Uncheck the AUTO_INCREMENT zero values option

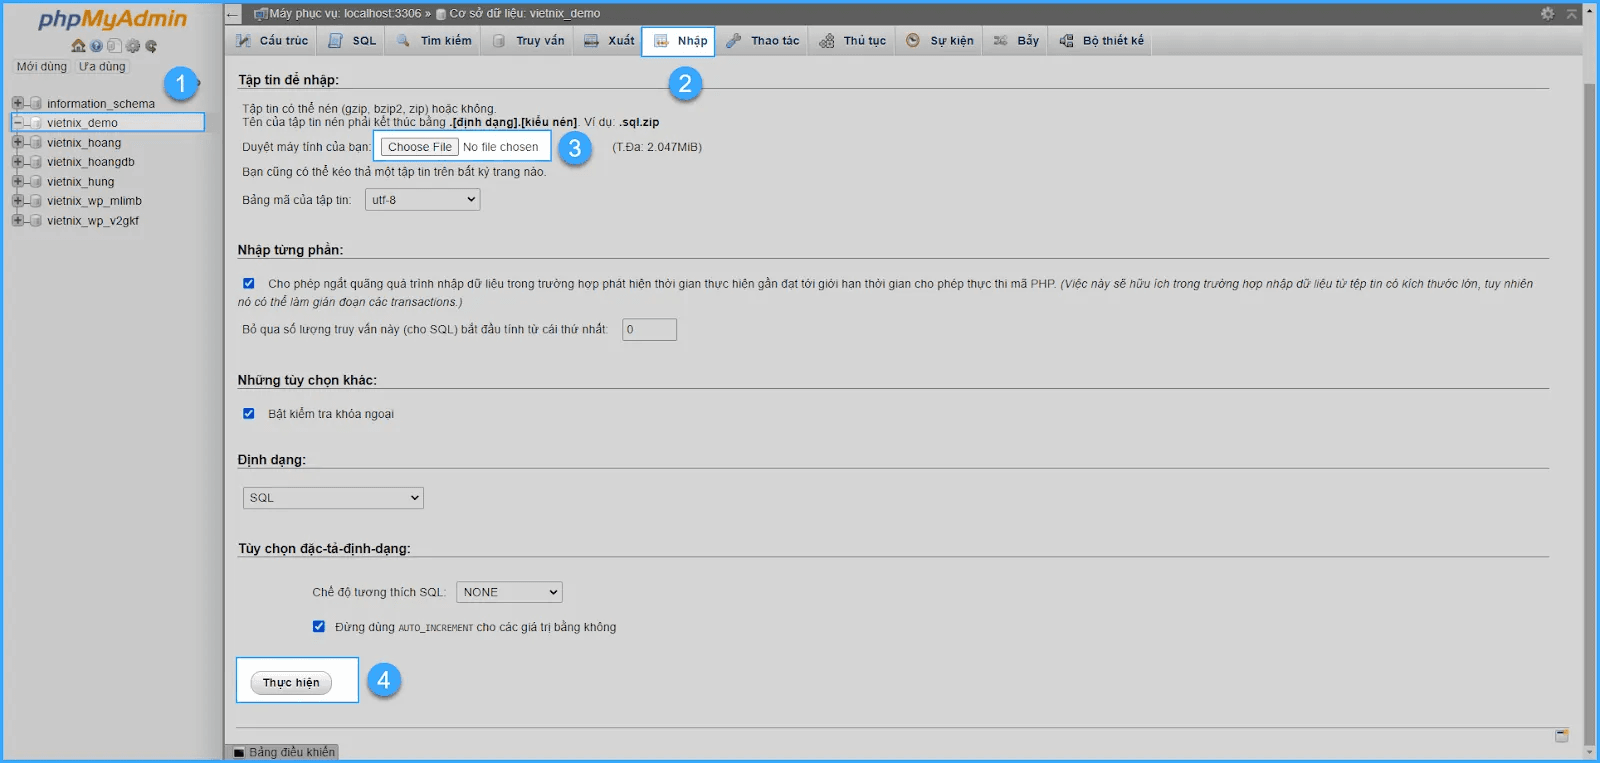tap(319, 627)
